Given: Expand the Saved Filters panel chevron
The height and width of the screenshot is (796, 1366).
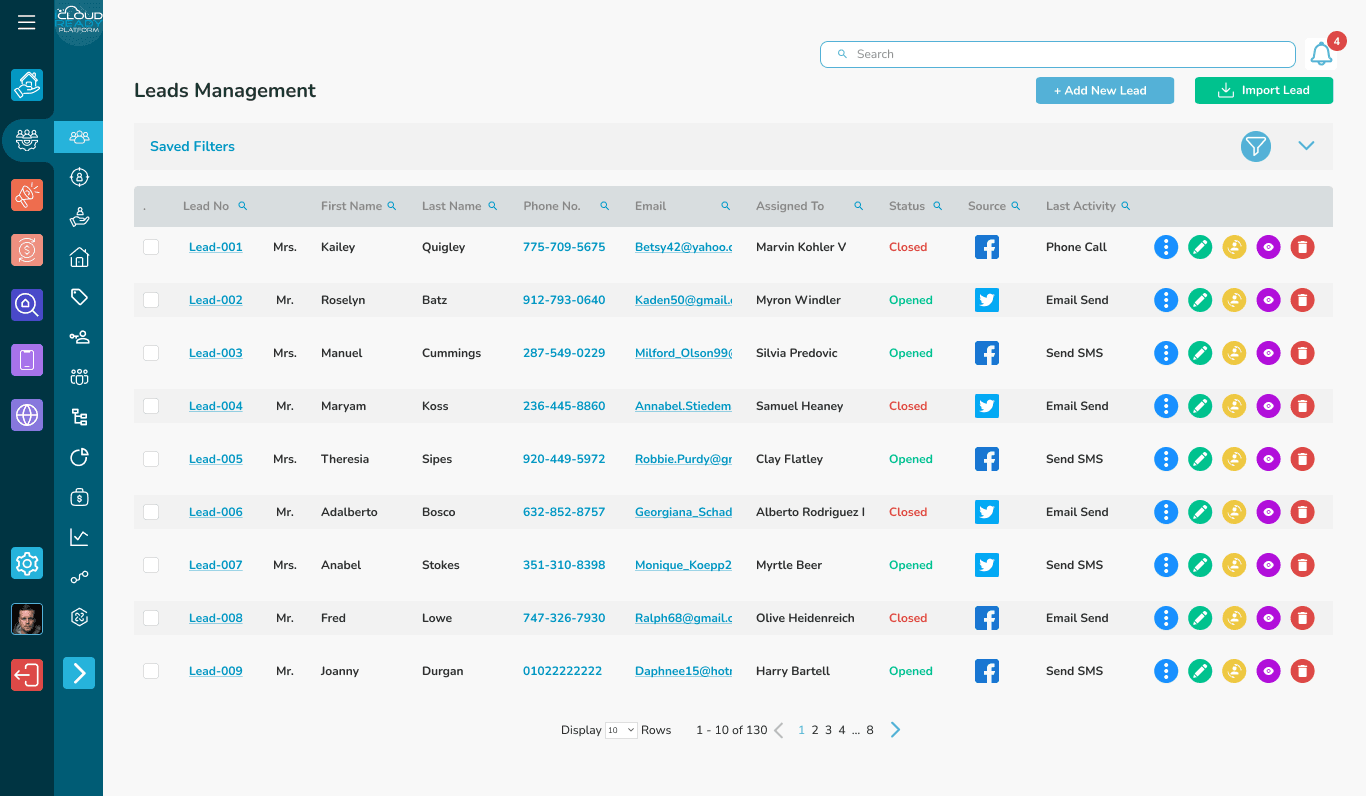Looking at the screenshot, I should coord(1306,145).
